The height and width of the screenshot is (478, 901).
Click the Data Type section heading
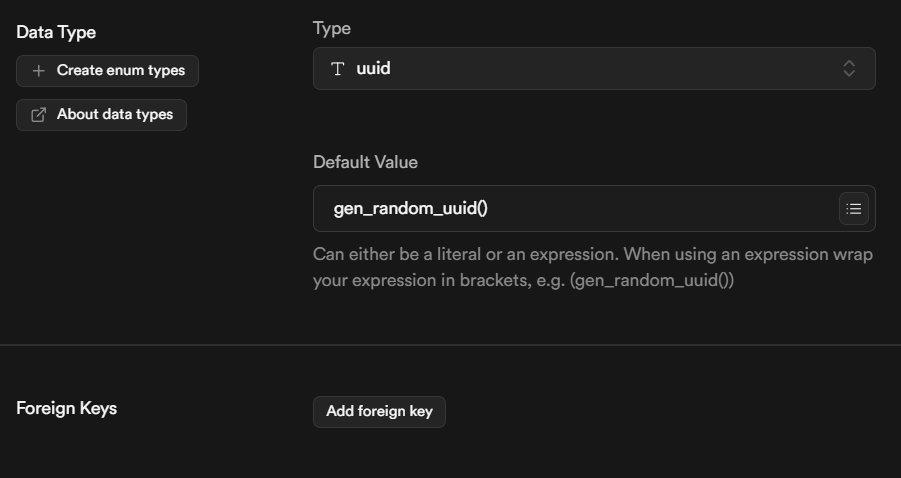click(x=56, y=32)
